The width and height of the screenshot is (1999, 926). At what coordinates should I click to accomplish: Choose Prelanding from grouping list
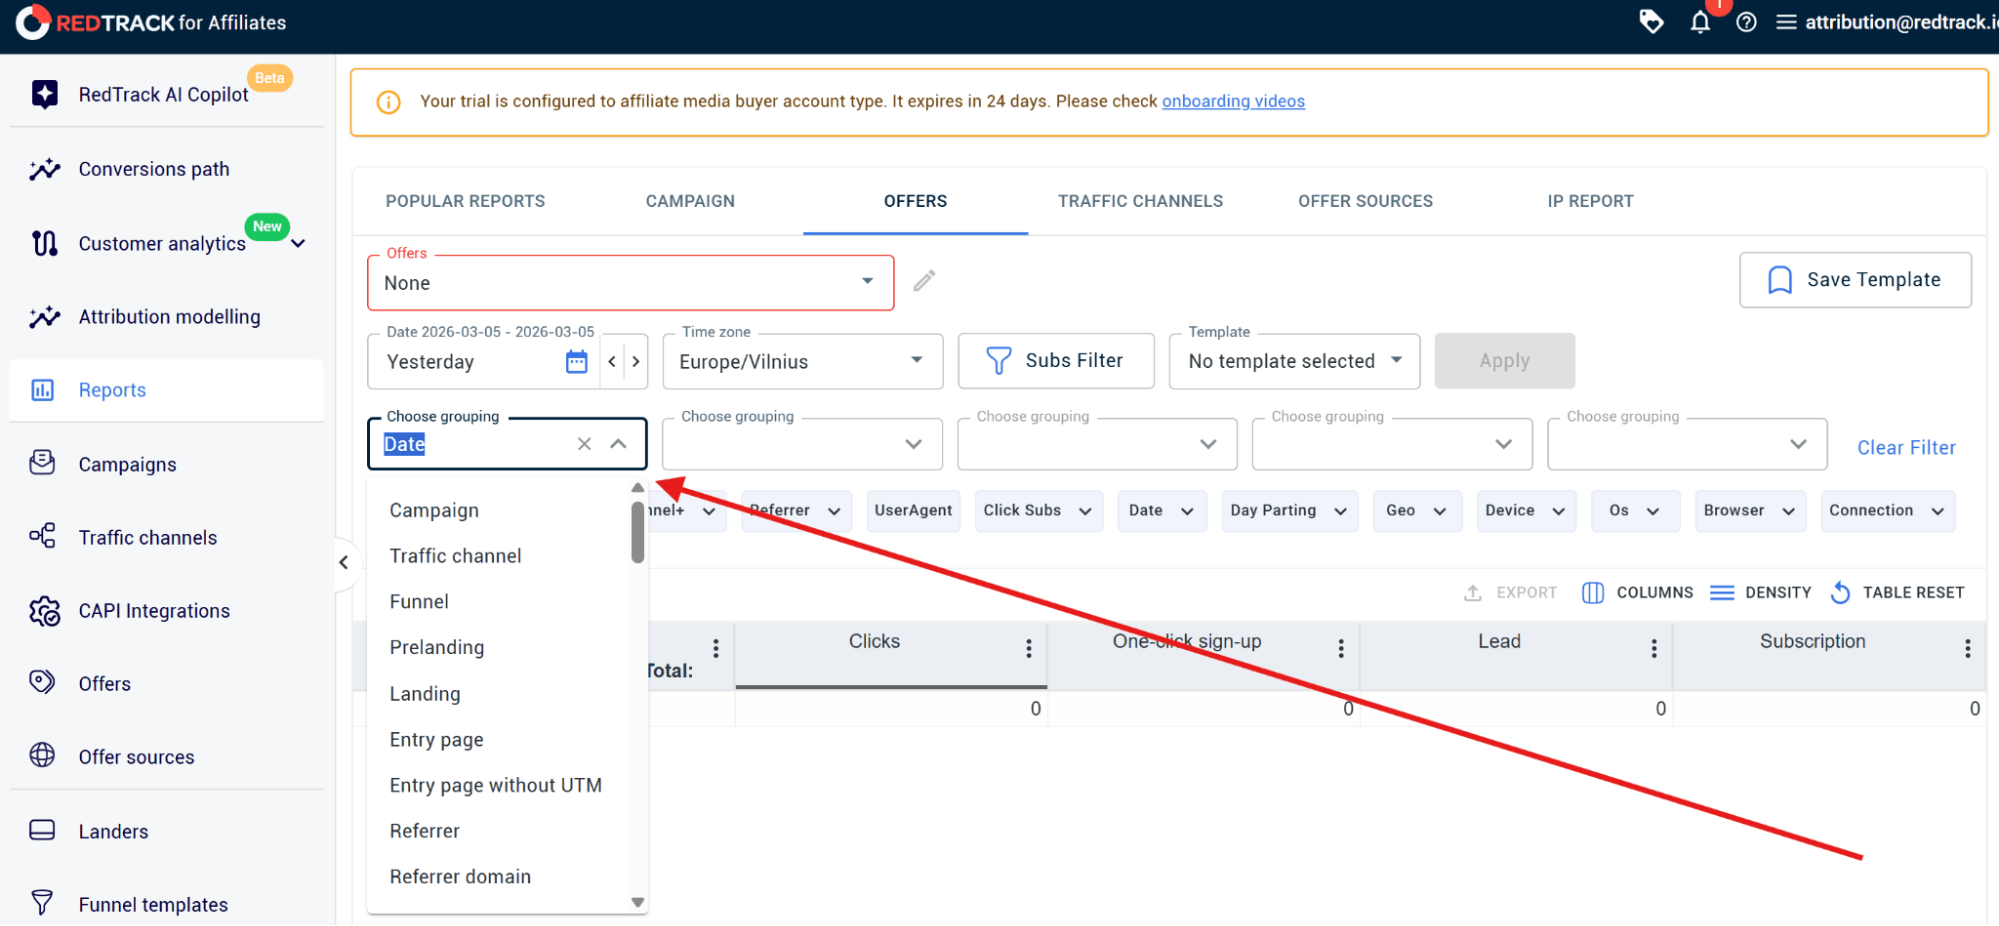tap(498, 648)
